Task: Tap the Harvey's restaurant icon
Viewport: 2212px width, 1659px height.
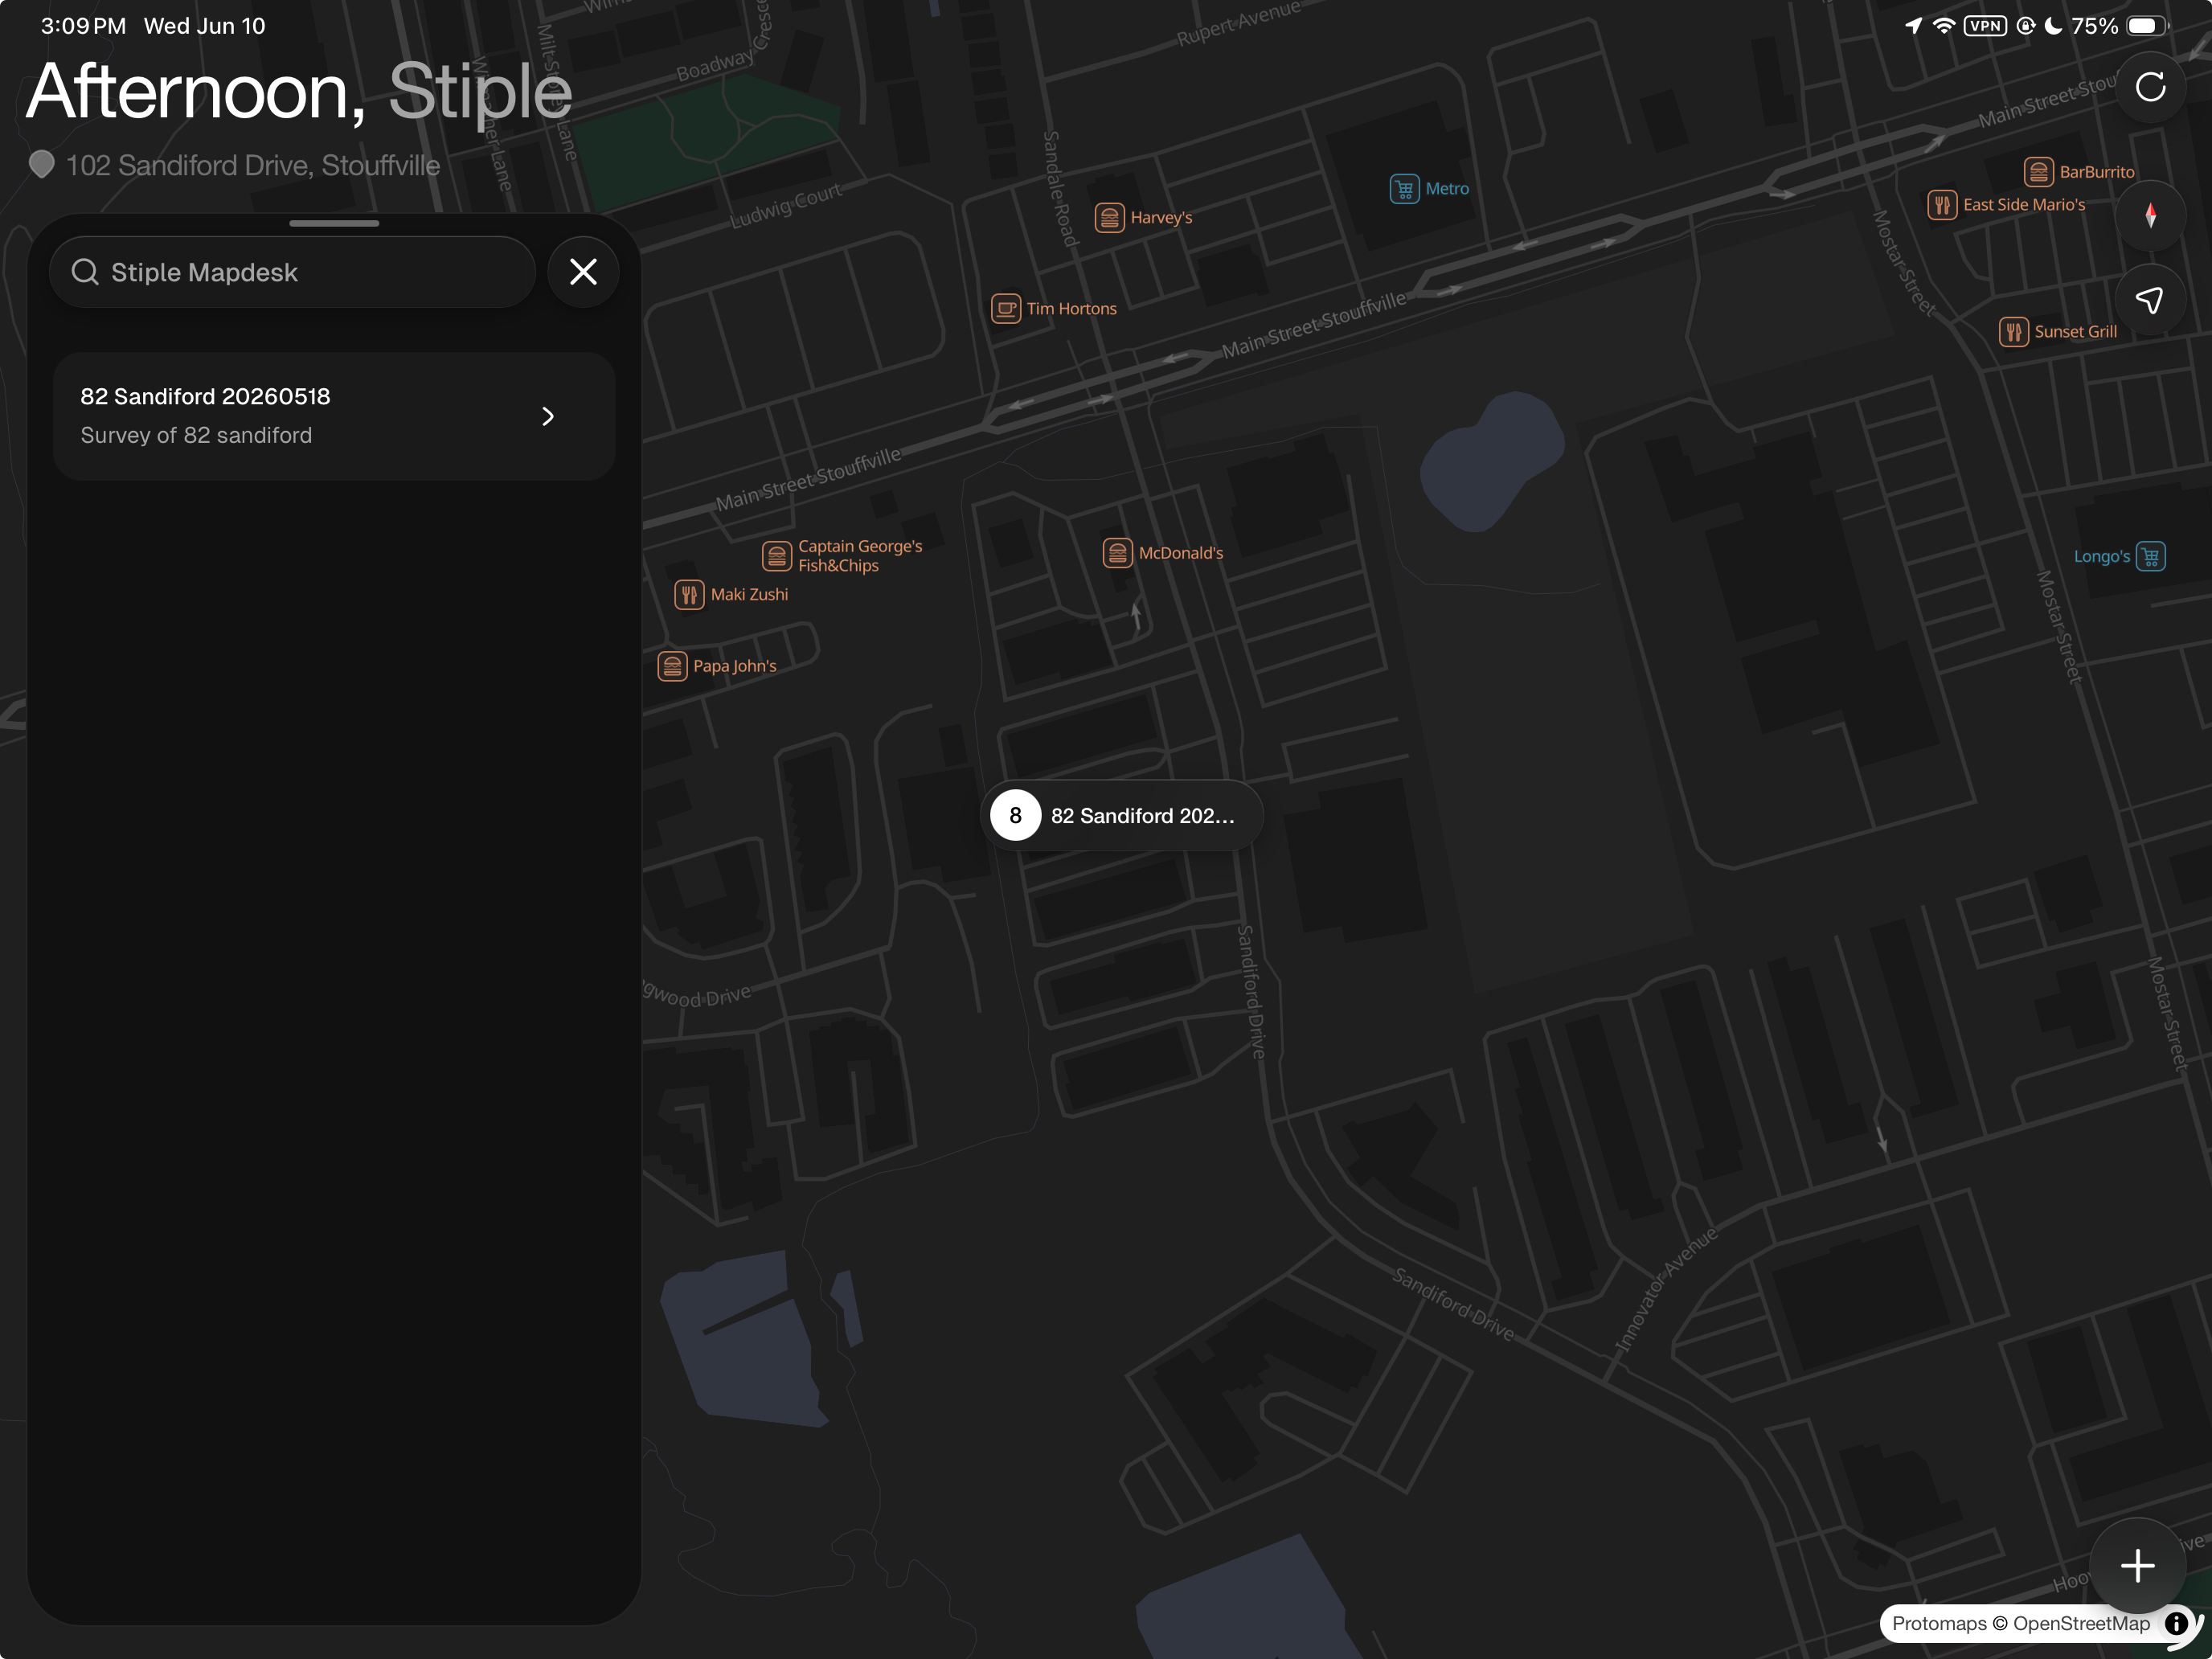Action: pyautogui.click(x=1109, y=217)
